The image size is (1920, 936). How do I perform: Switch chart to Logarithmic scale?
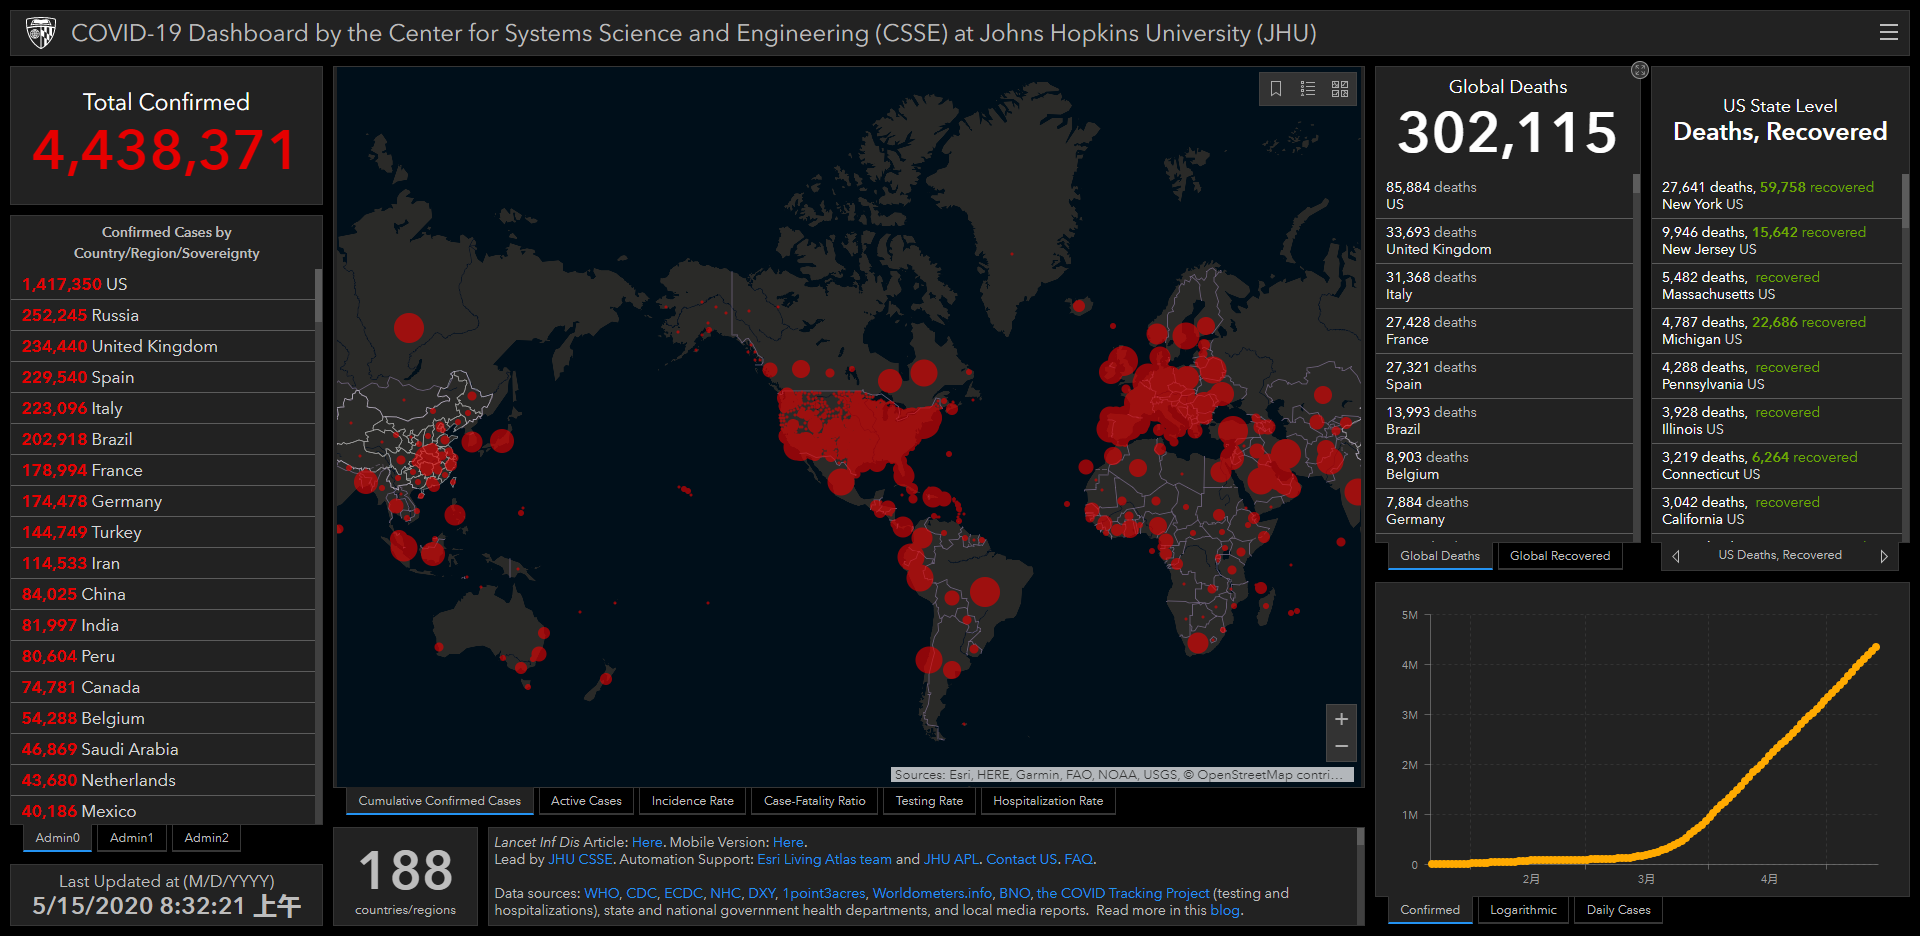pyautogui.click(x=1522, y=910)
